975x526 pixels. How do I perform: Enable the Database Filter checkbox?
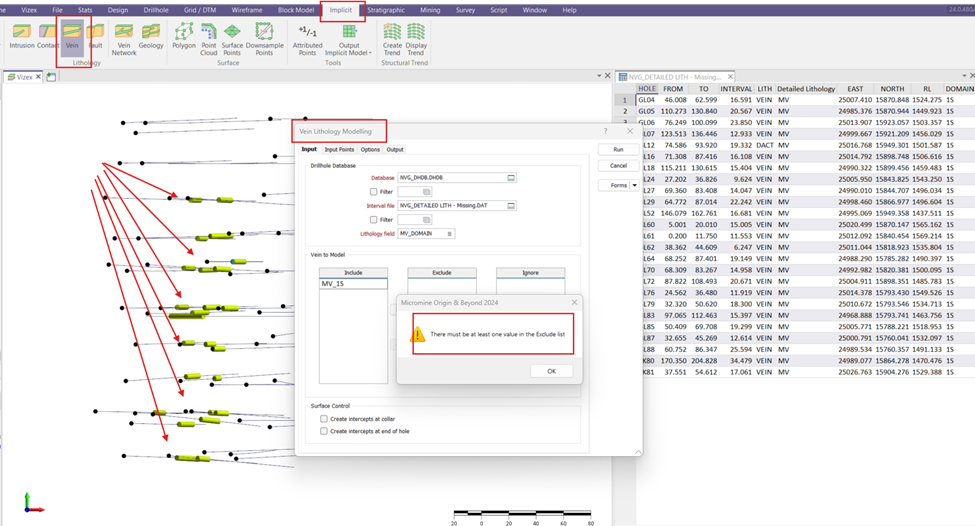tap(374, 191)
